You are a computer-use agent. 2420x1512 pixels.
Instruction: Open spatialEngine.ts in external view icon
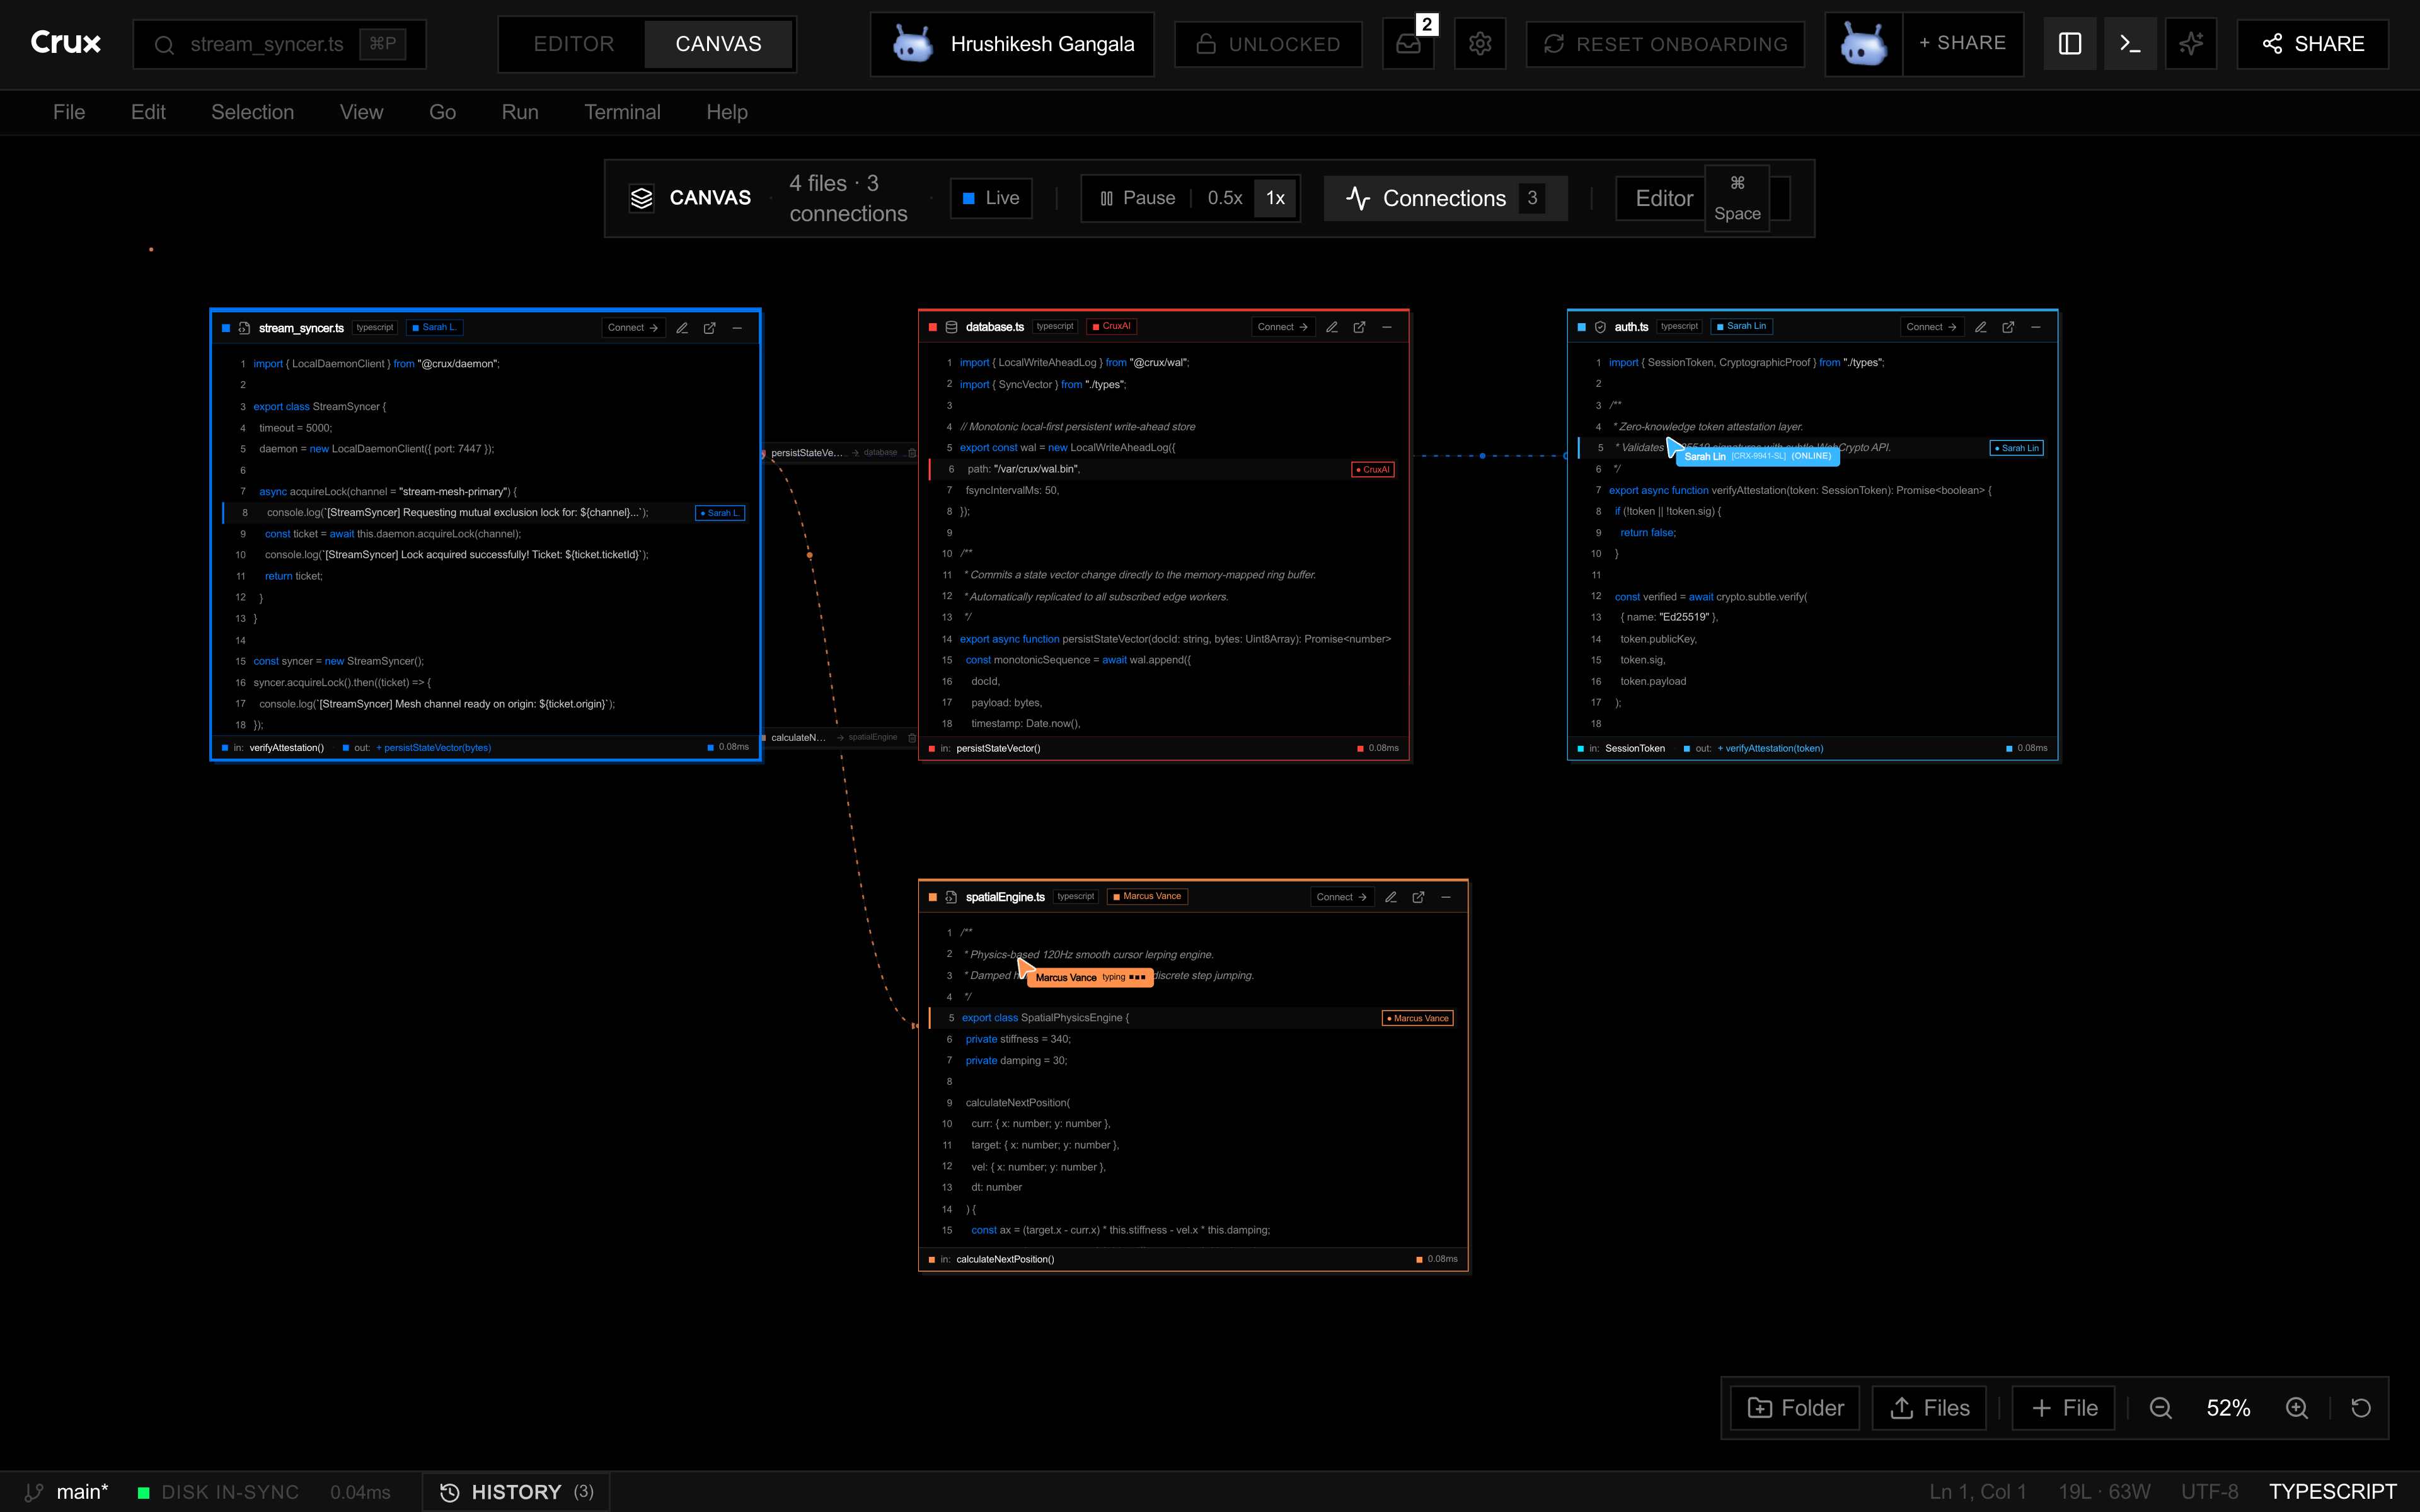click(x=1418, y=897)
